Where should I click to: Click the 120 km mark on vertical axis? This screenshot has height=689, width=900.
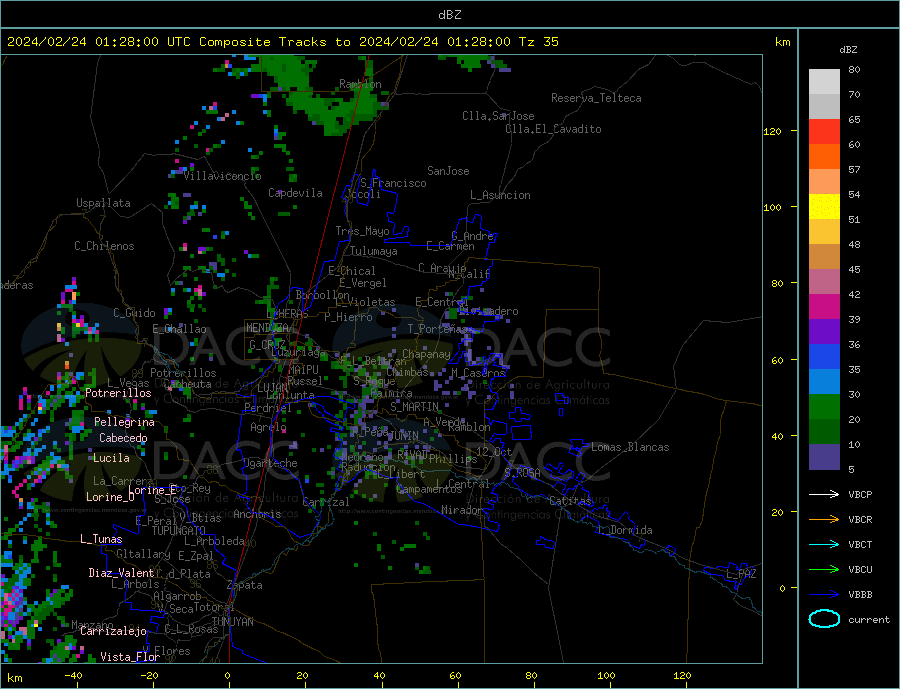[x=772, y=131]
